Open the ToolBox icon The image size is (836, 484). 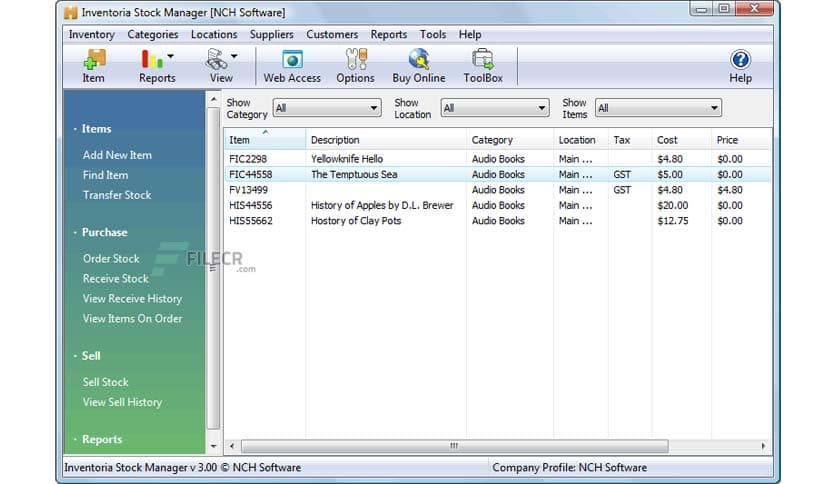(483, 66)
